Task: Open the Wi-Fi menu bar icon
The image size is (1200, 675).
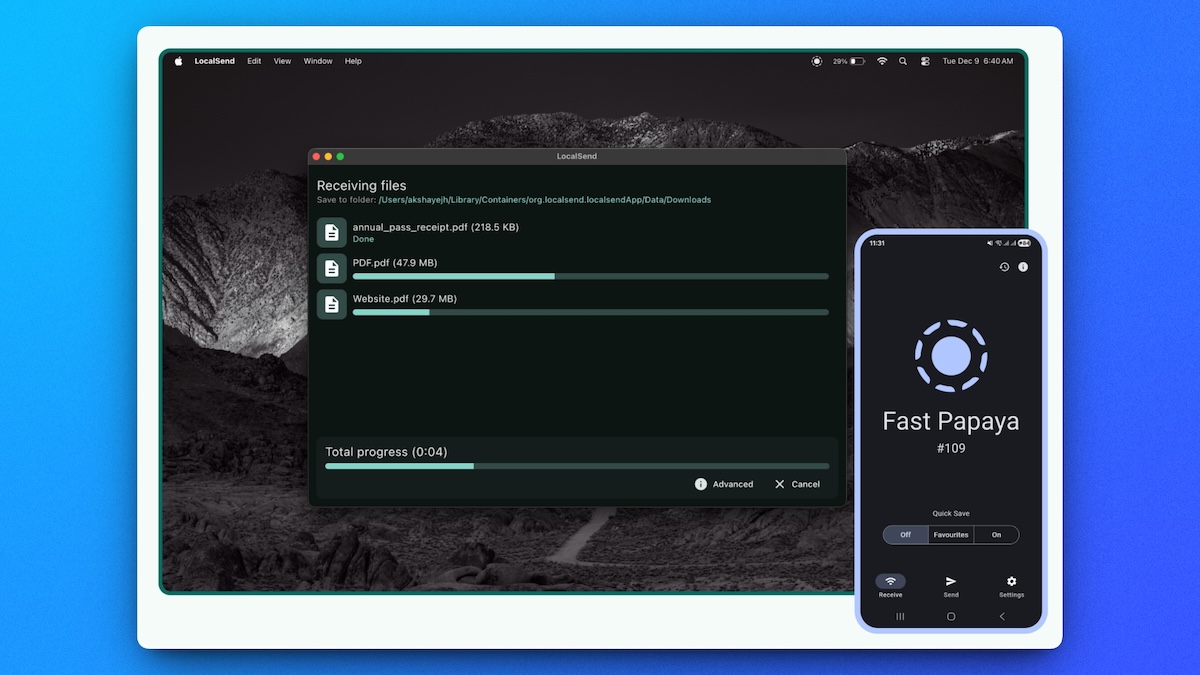Action: pyautogui.click(x=882, y=61)
